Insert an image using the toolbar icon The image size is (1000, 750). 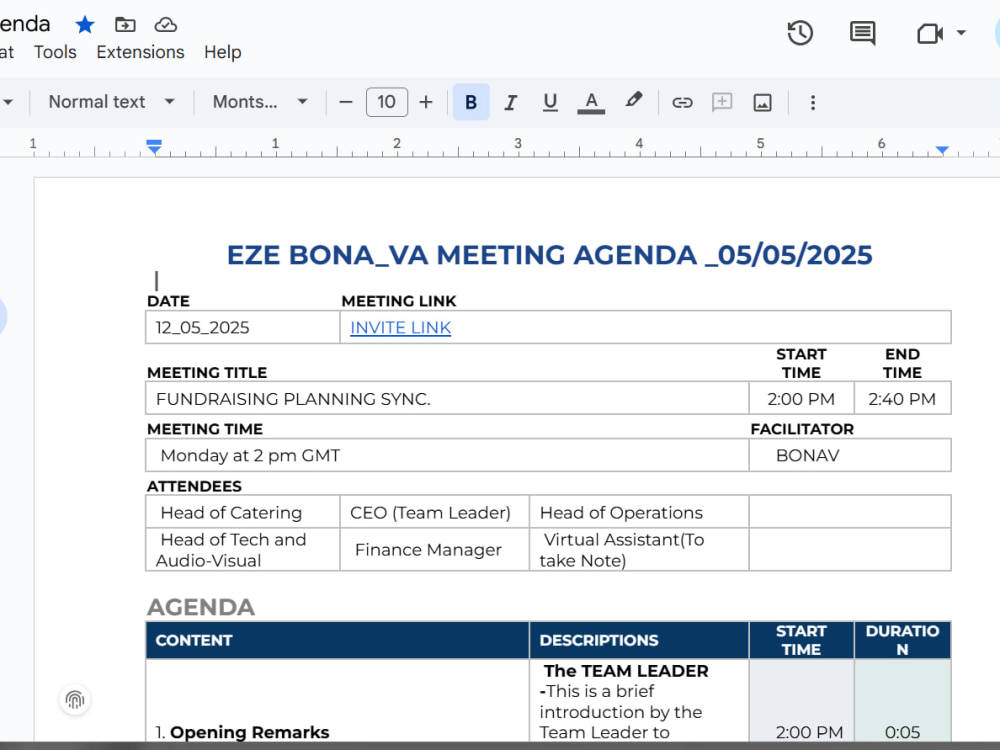(763, 103)
